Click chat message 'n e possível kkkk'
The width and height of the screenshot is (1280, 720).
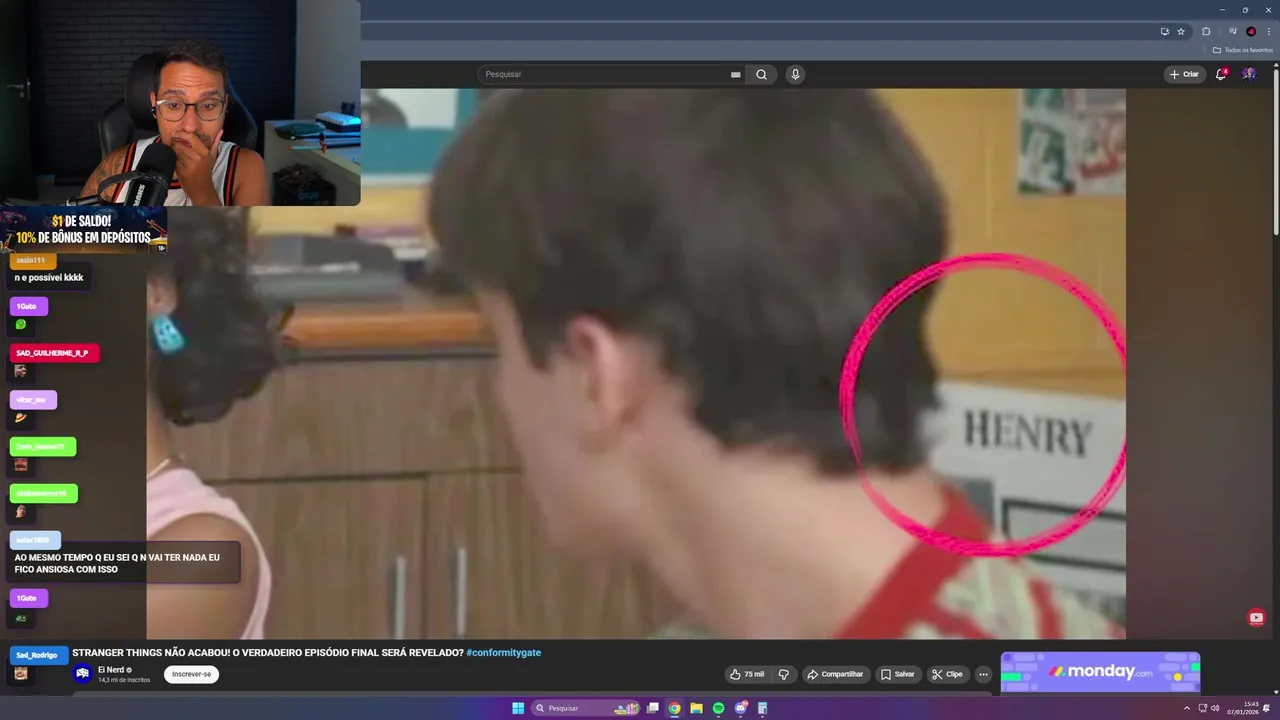tap(49, 277)
